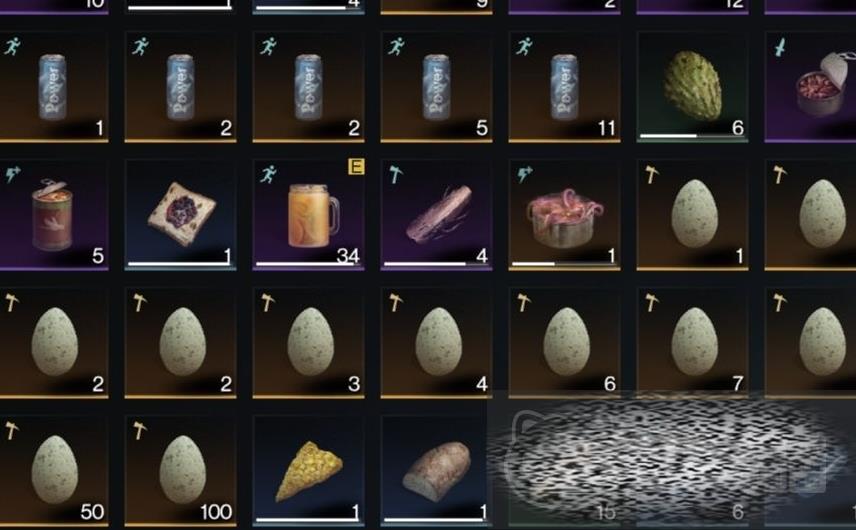The image size is (856, 530).
Task: Select the bread loaf item
Action: click(434, 471)
